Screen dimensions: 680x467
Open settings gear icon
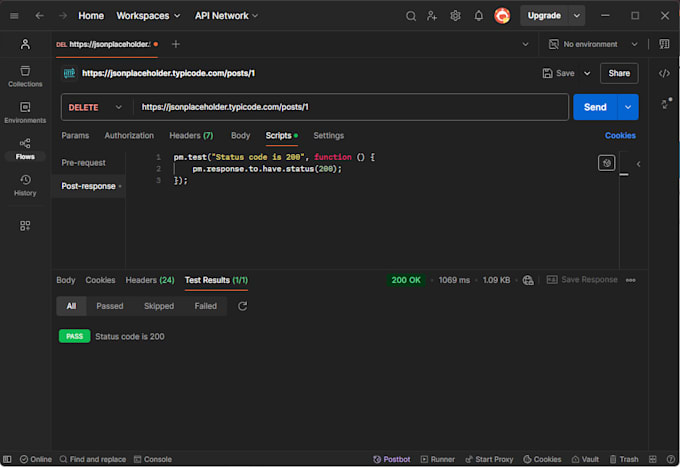(x=455, y=16)
